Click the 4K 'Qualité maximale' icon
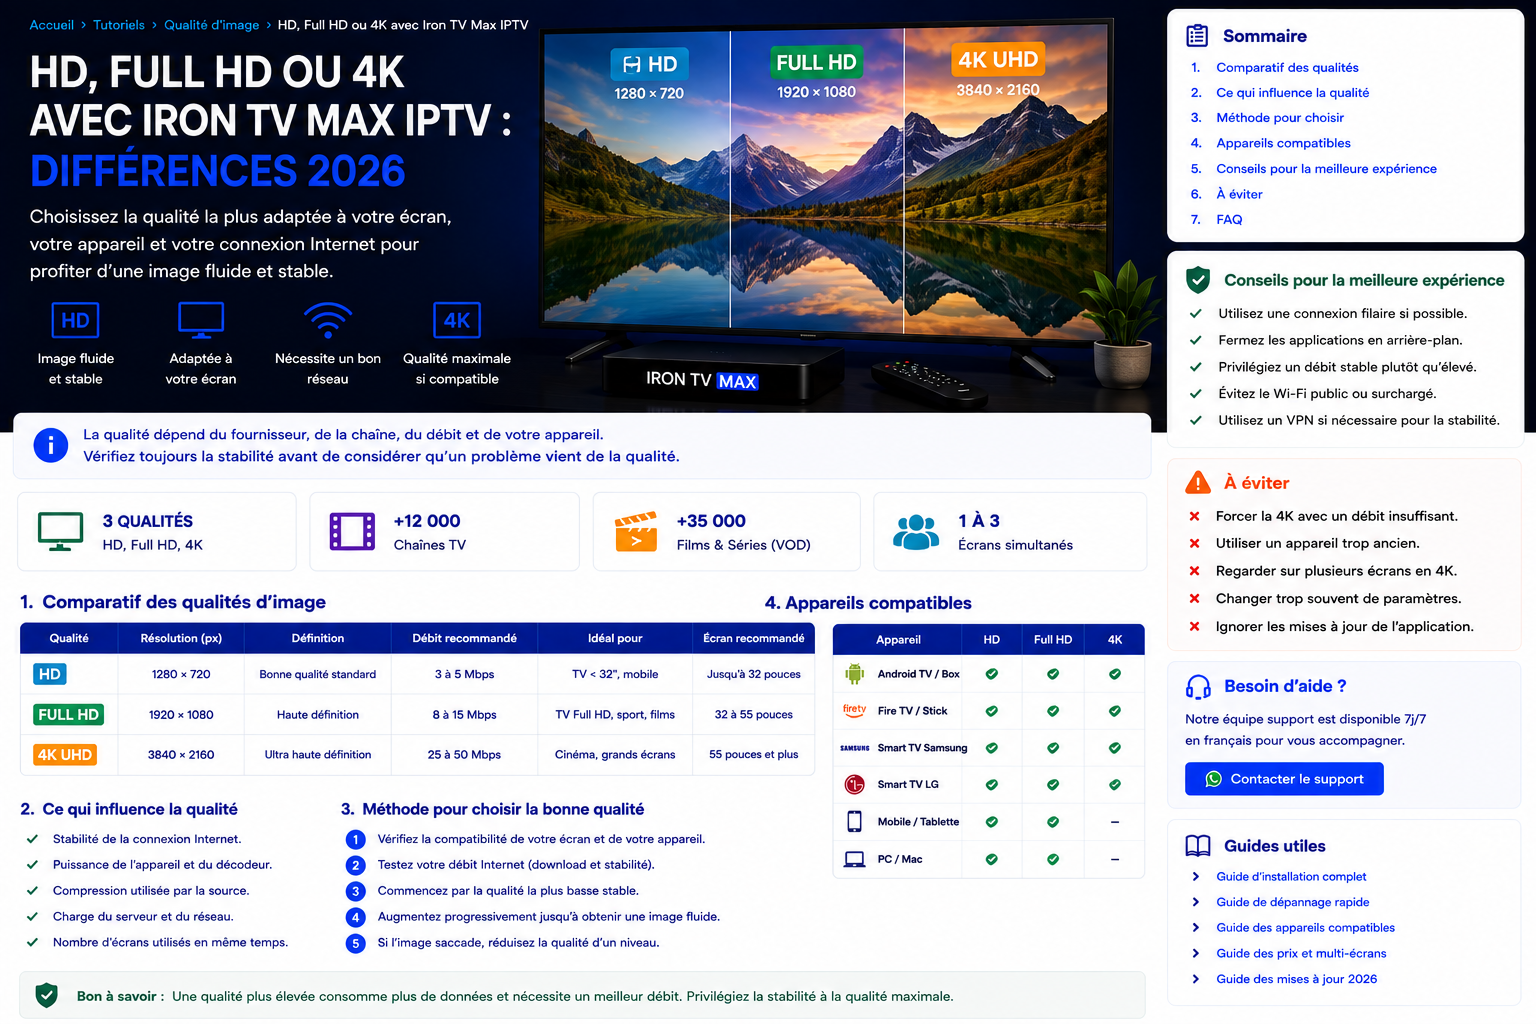Screen dimensions: 1536x1024 pyautogui.click(x=457, y=320)
